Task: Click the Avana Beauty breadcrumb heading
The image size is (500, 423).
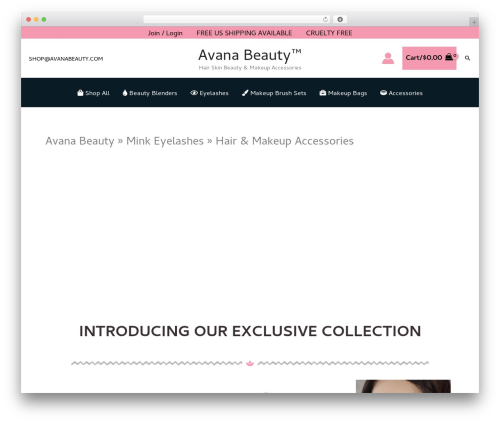Action: point(199,141)
